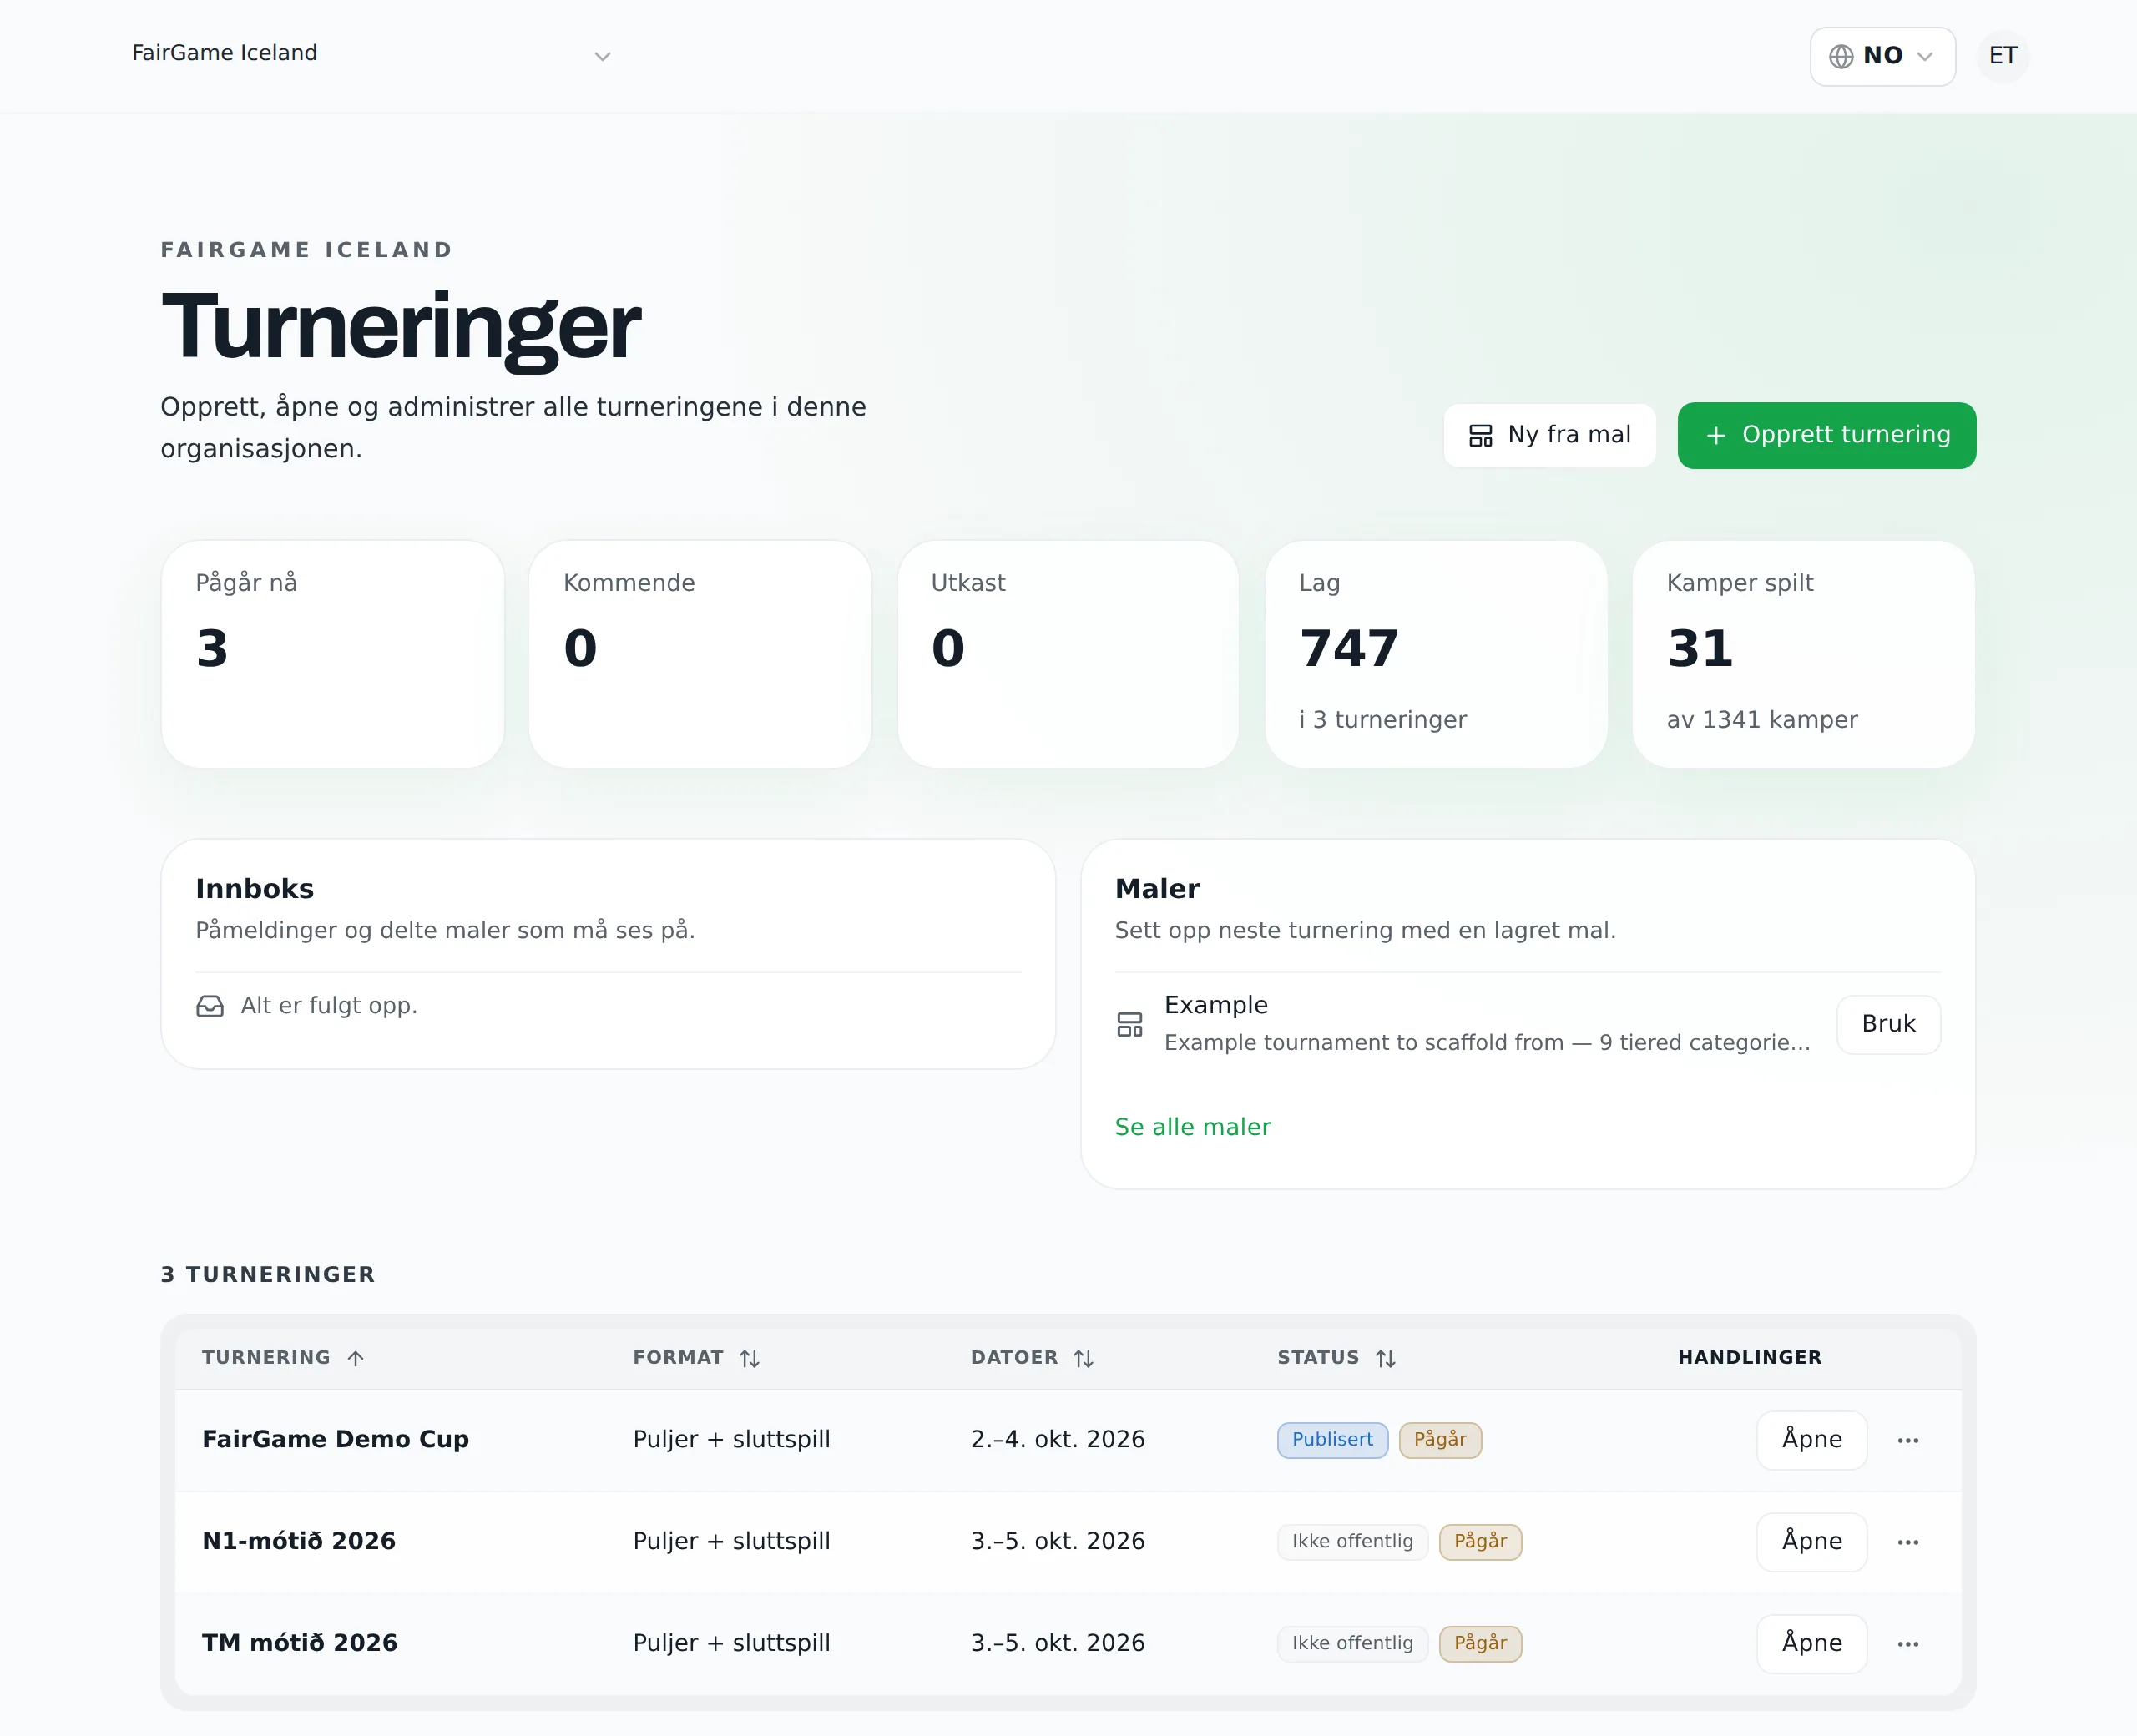
Task: Open more actions for TM mótið 2026
Action: click(1908, 1644)
